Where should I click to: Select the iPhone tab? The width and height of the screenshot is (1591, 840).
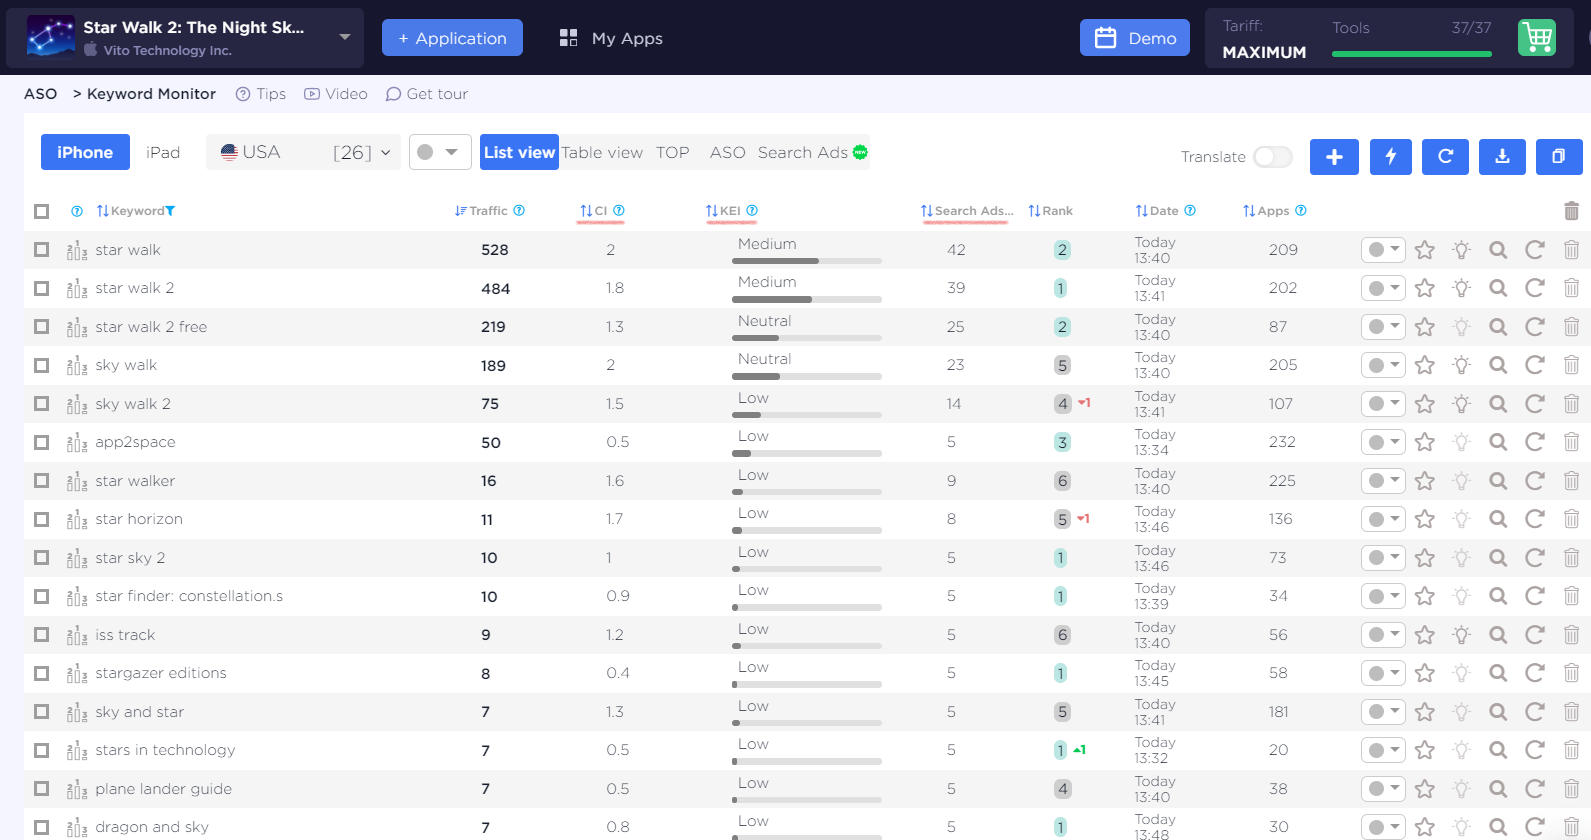point(85,152)
